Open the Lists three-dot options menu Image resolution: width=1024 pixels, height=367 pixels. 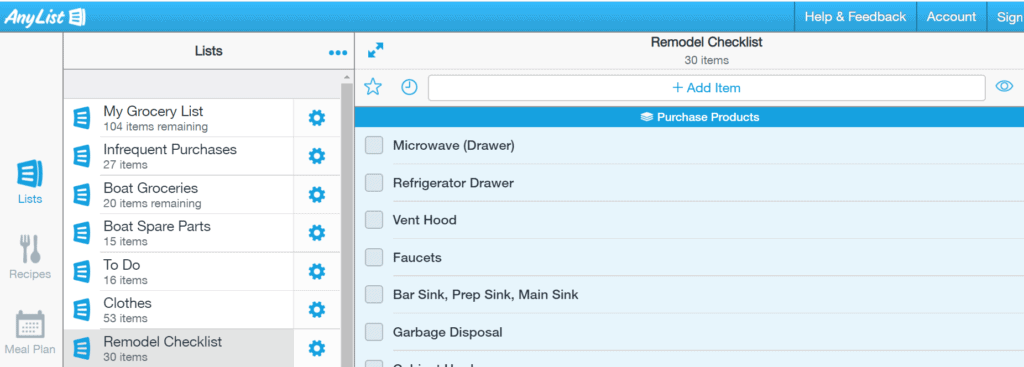(x=338, y=52)
